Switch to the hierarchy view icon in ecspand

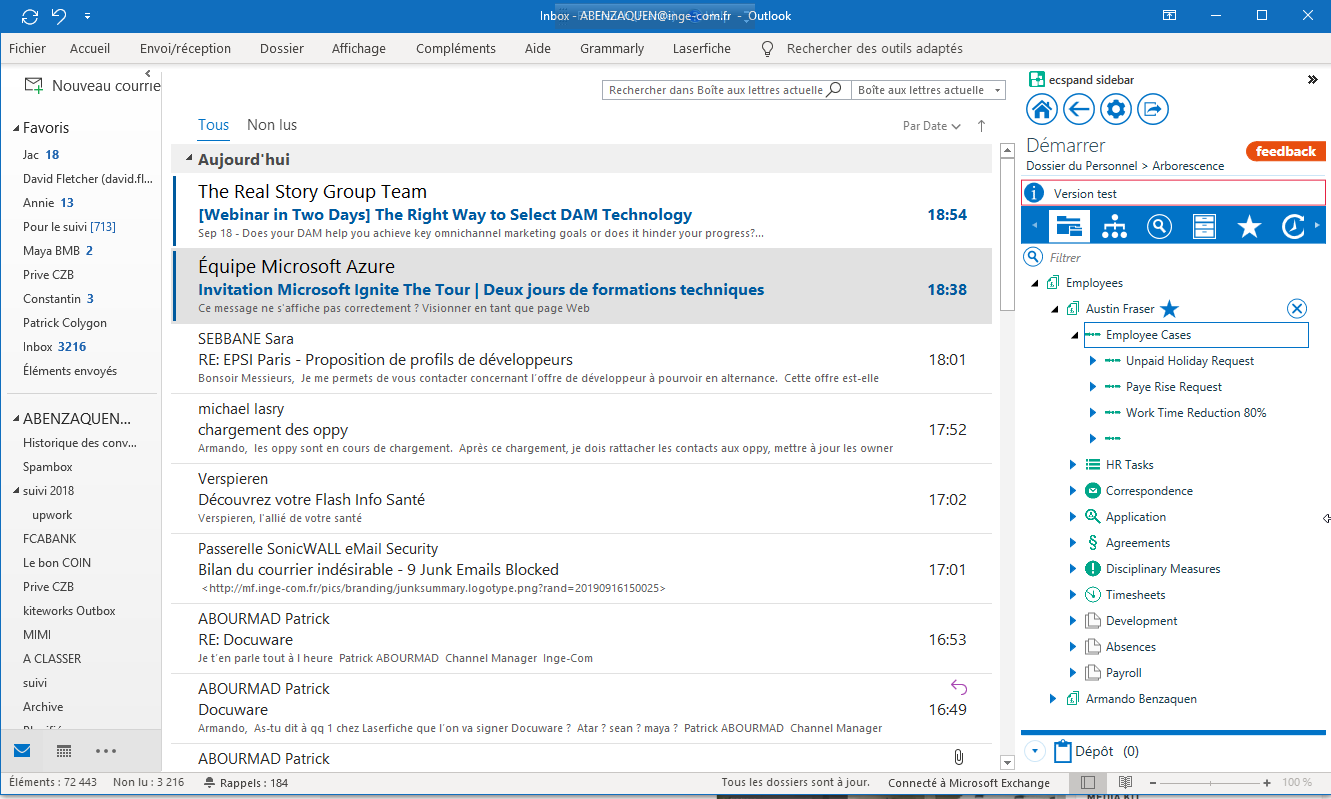pos(1114,227)
